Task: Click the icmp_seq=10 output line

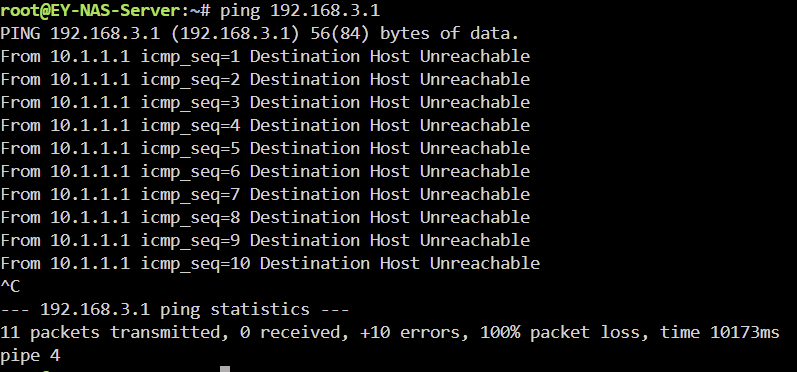Action: 270,264
